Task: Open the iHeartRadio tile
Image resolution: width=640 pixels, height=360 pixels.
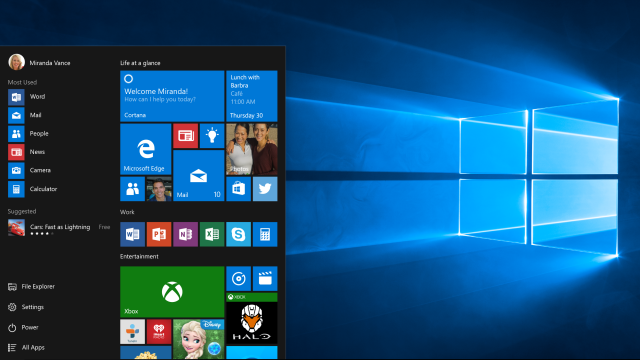Action: tap(159, 331)
